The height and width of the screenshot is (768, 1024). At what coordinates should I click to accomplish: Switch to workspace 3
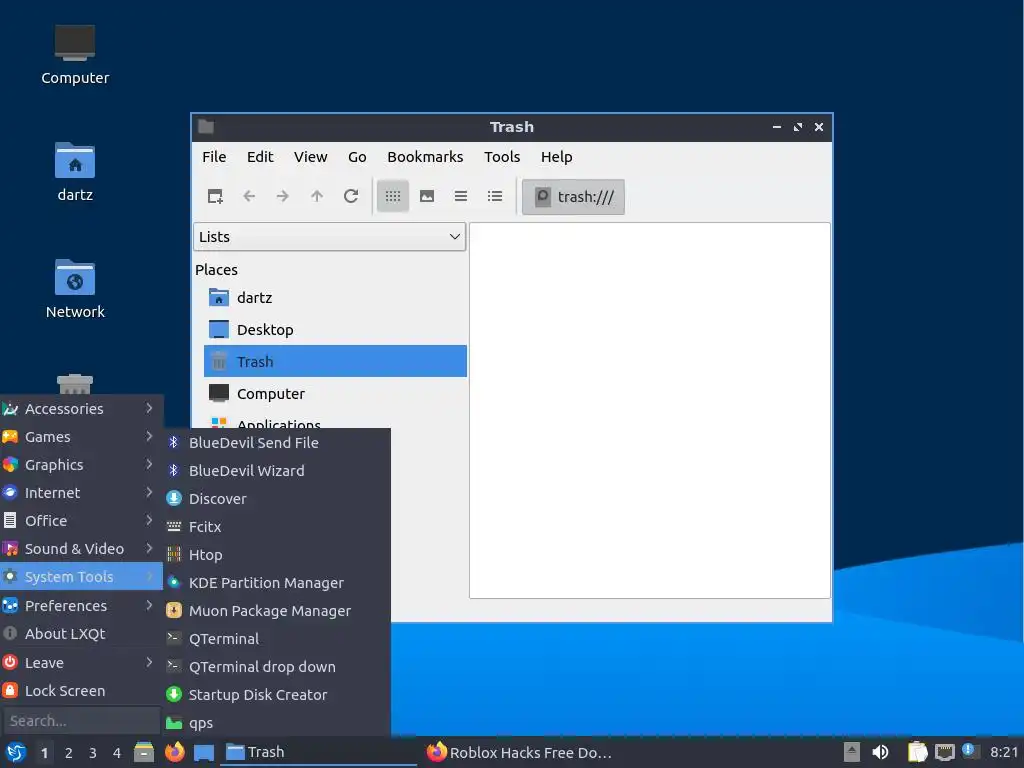93,753
